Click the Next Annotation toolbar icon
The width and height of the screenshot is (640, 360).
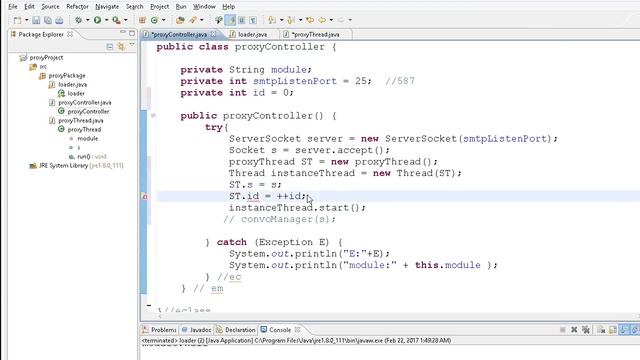coord(272,20)
